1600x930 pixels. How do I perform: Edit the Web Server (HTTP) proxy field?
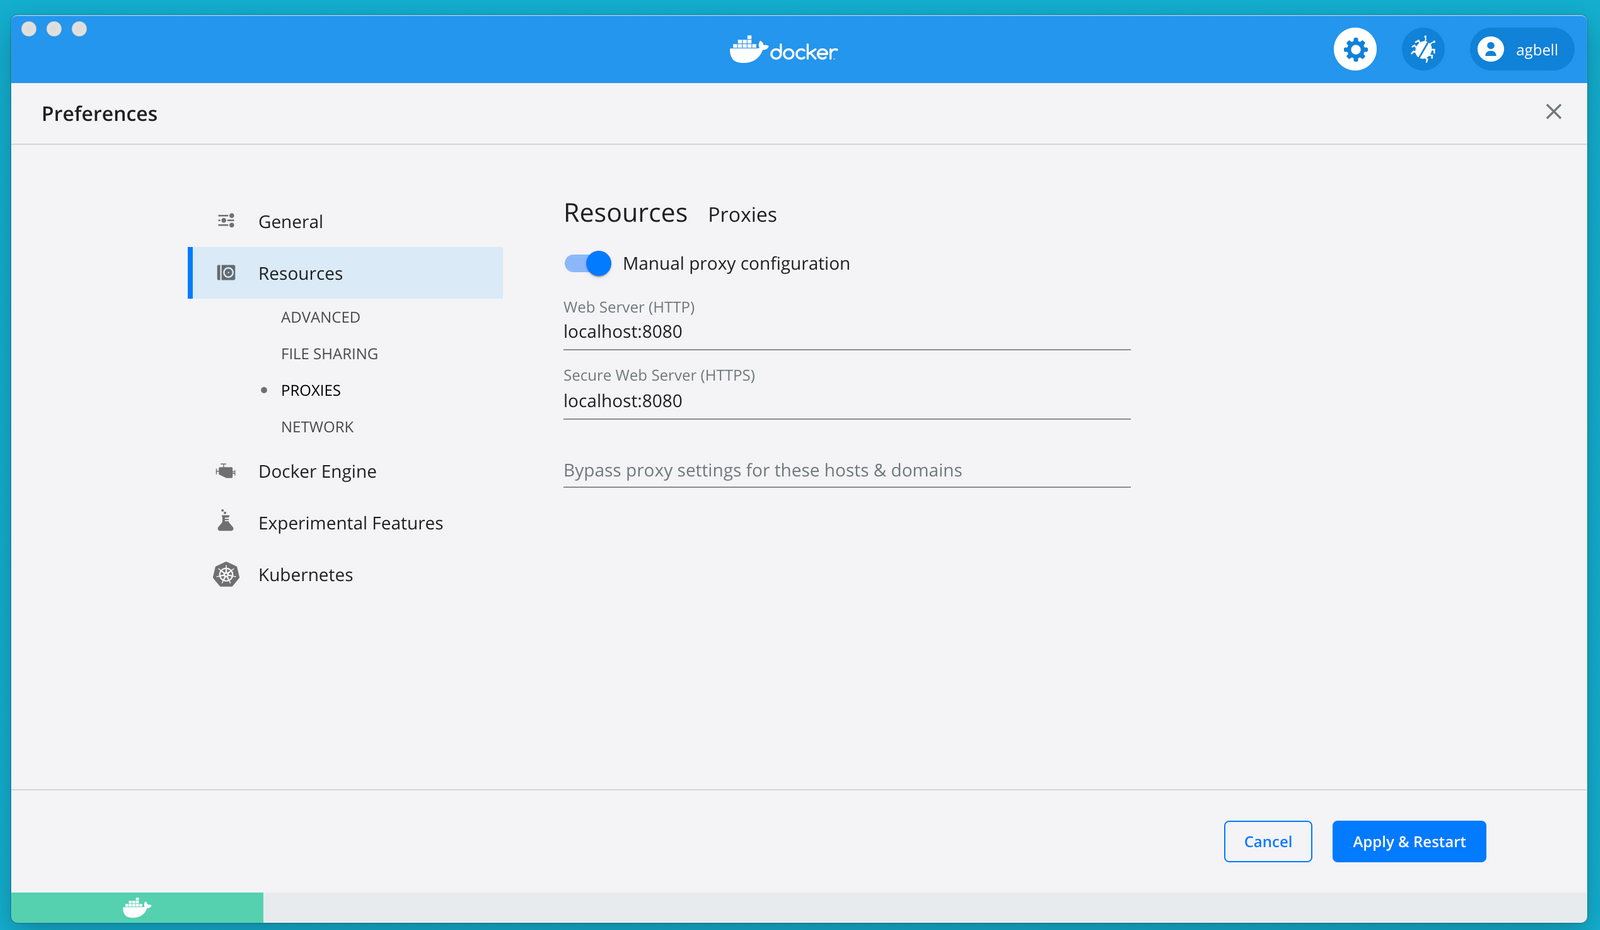pyautogui.click(x=846, y=331)
